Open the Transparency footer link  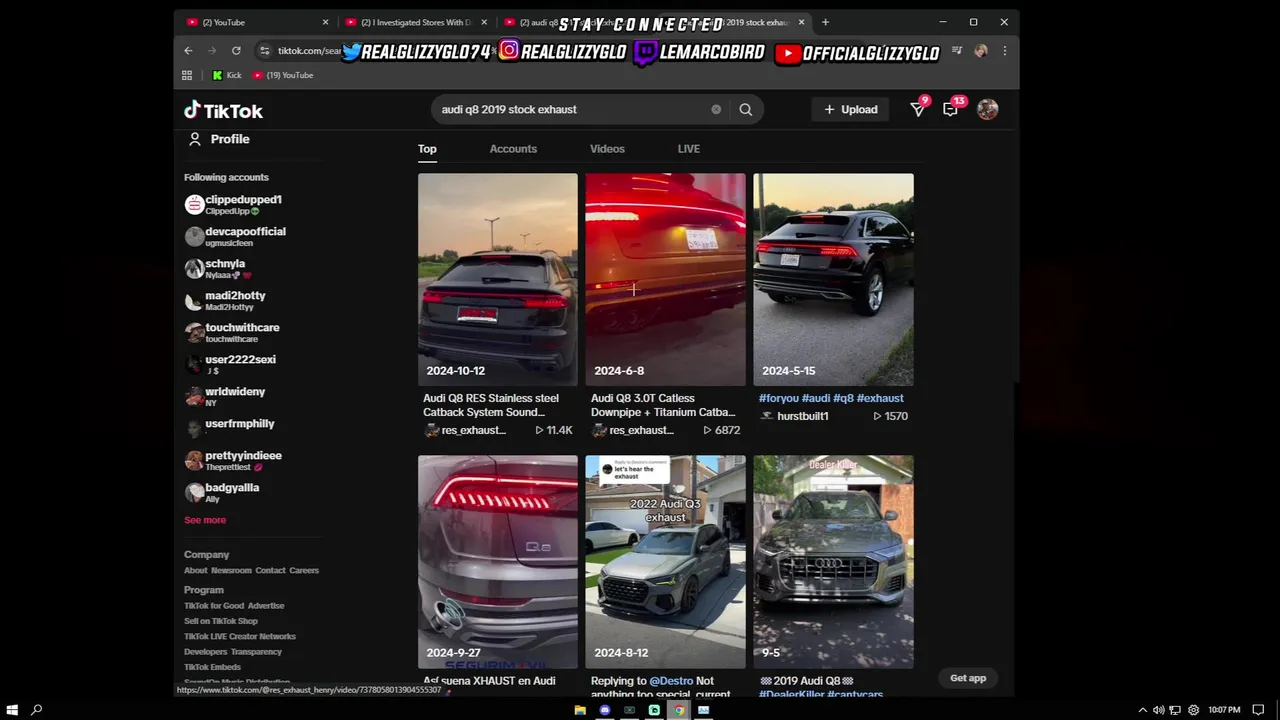[256, 652]
